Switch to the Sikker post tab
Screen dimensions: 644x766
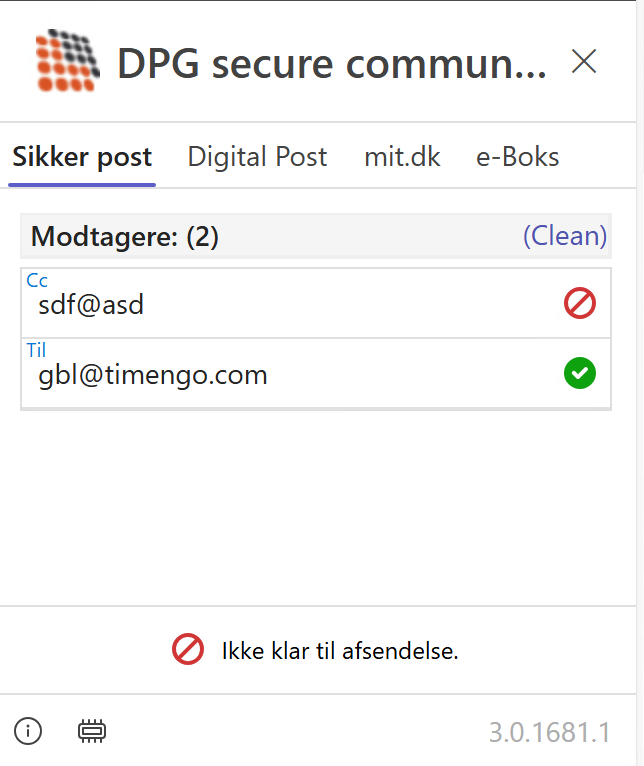click(x=82, y=157)
